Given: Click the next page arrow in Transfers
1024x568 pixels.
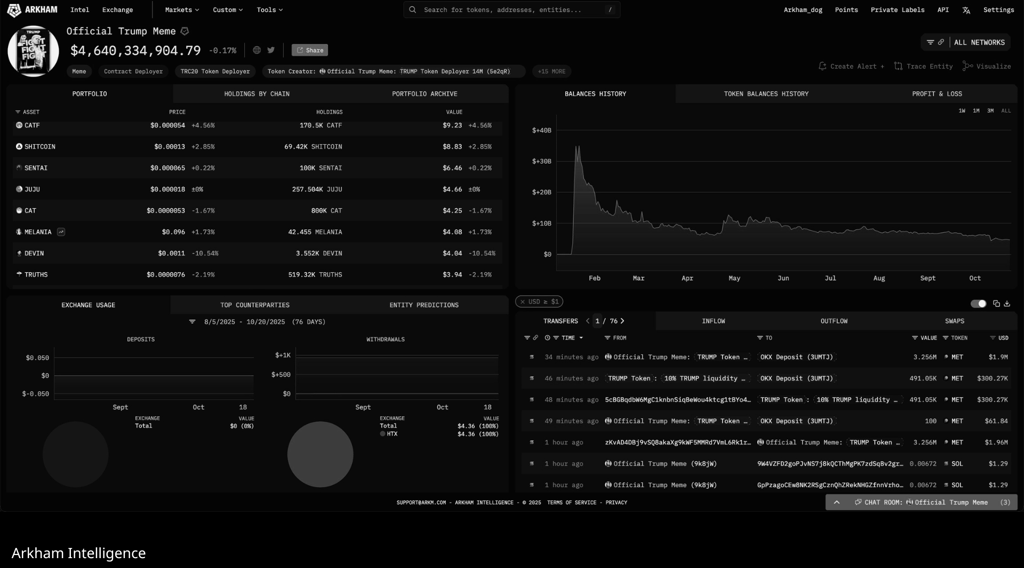Looking at the screenshot, I should [622, 321].
